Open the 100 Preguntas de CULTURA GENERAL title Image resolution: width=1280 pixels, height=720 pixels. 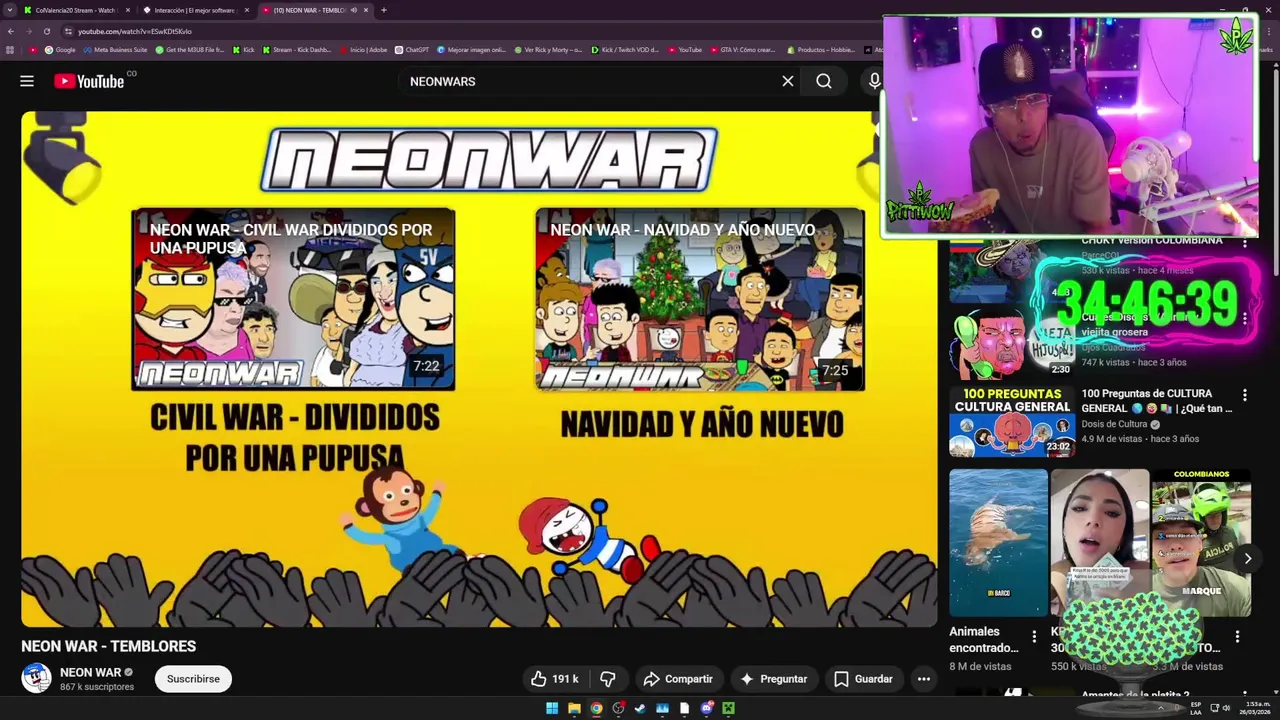1157,401
